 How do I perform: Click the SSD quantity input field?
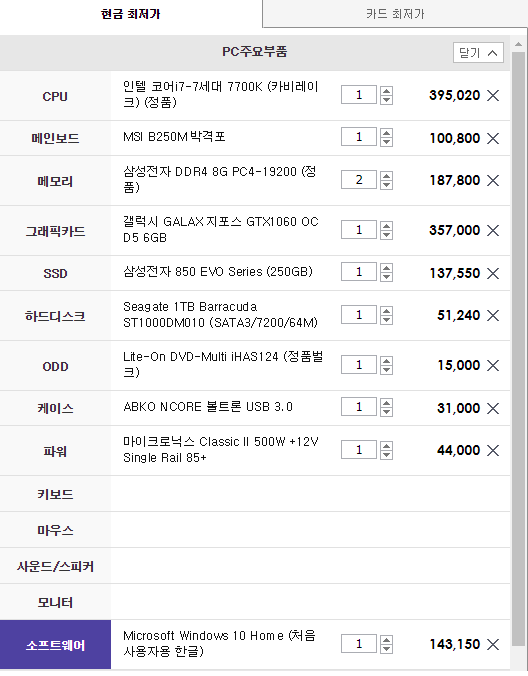click(x=359, y=272)
